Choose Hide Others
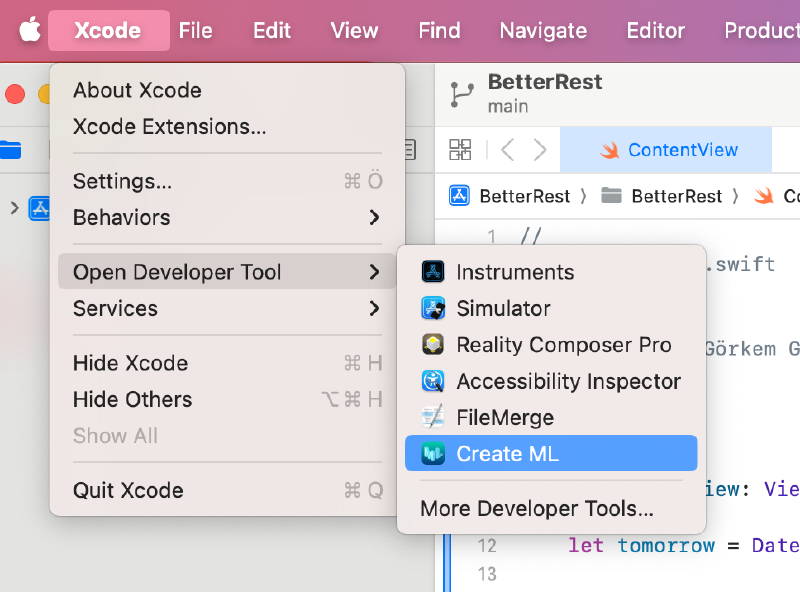The image size is (800, 592). (227, 399)
